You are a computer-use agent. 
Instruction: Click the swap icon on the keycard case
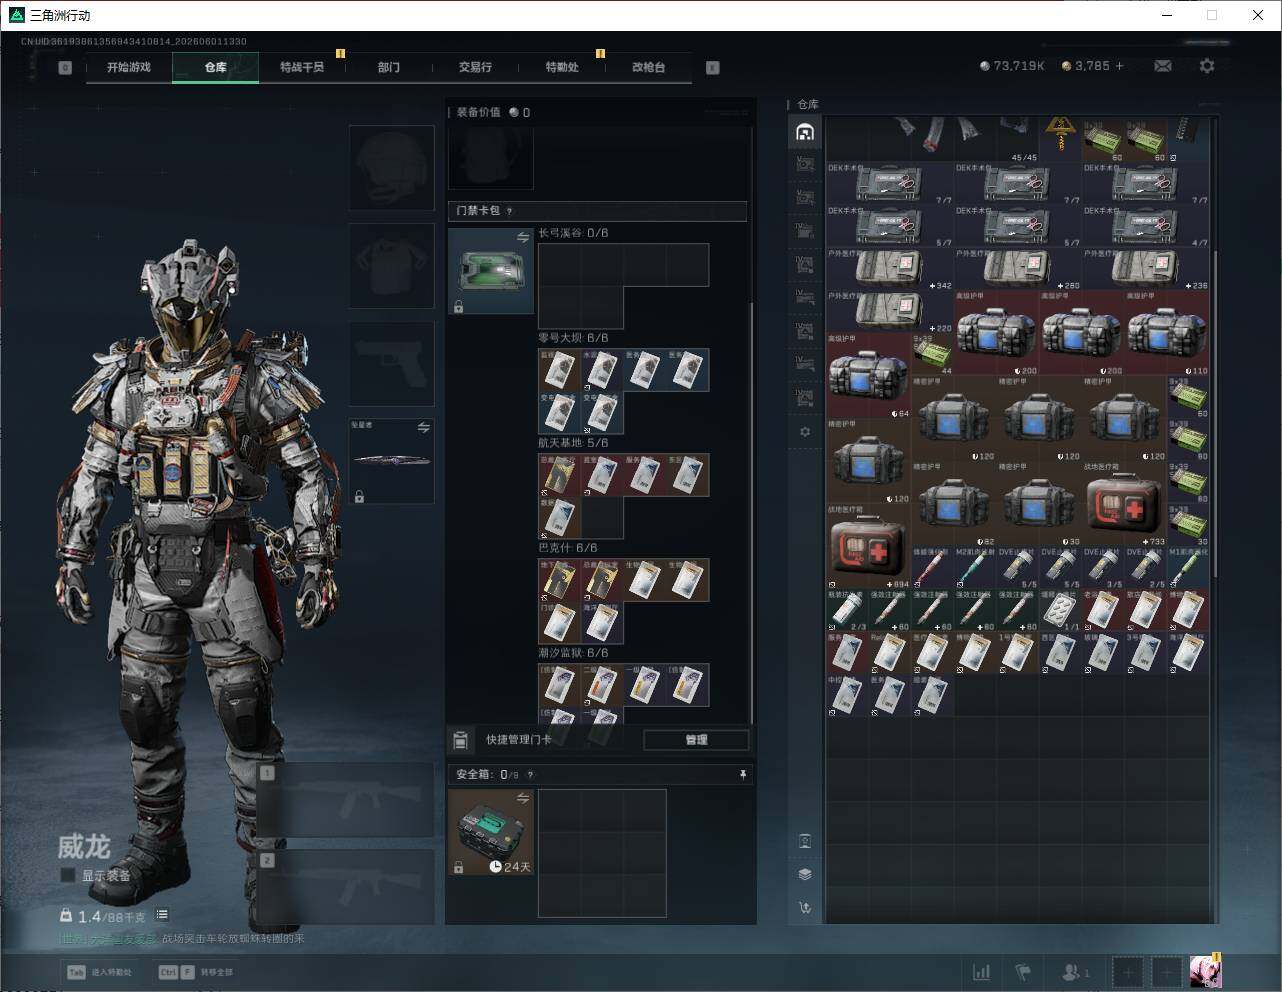pos(522,237)
